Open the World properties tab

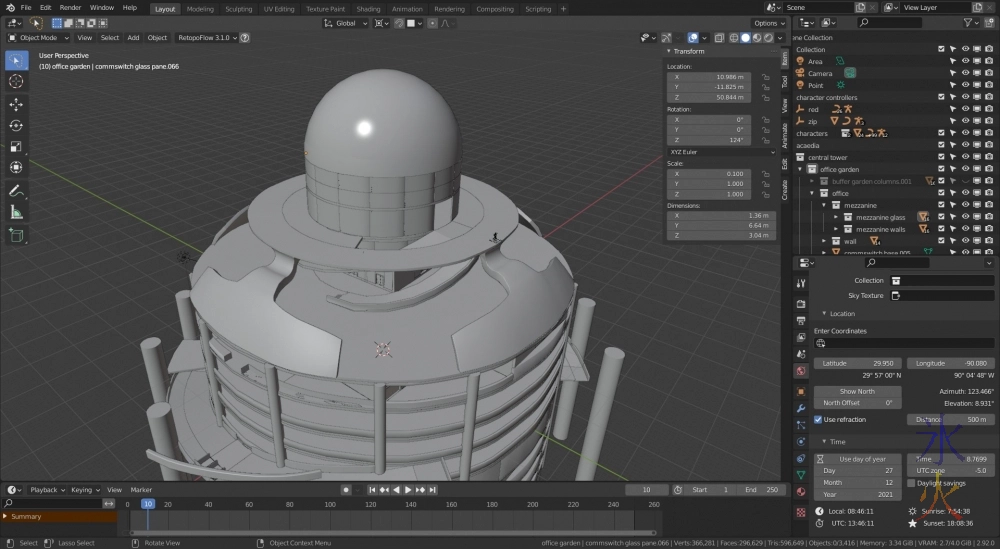click(800, 371)
